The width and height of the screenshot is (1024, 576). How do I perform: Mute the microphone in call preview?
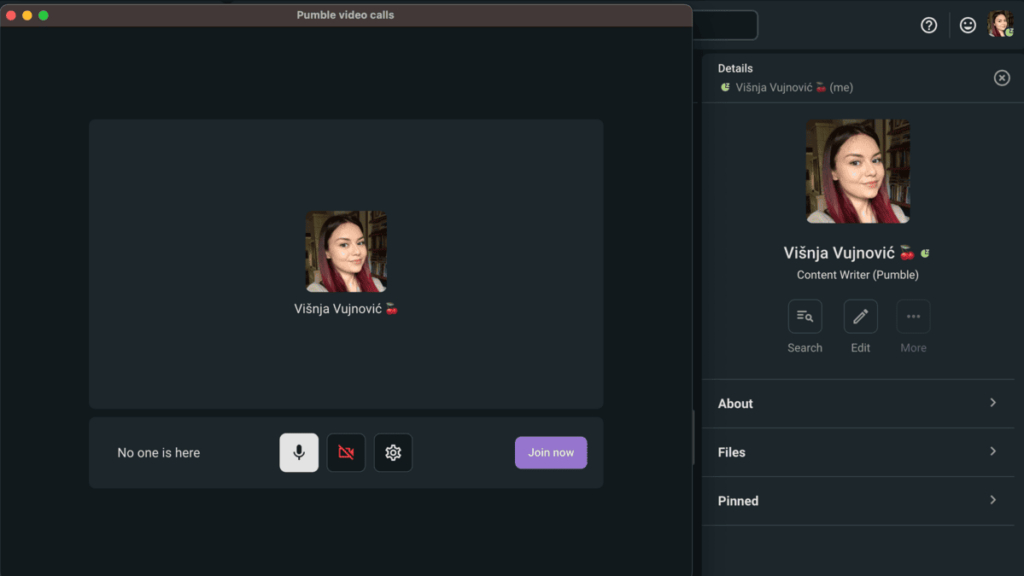(x=298, y=453)
